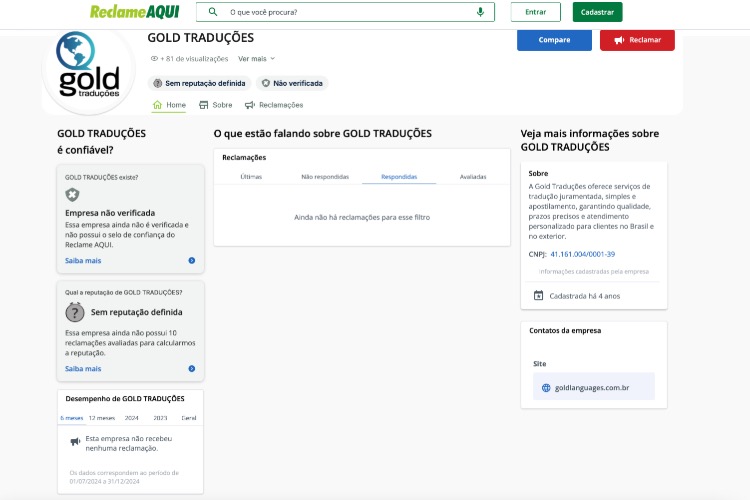Click the Home house icon

pyautogui.click(x=157, y=105)
